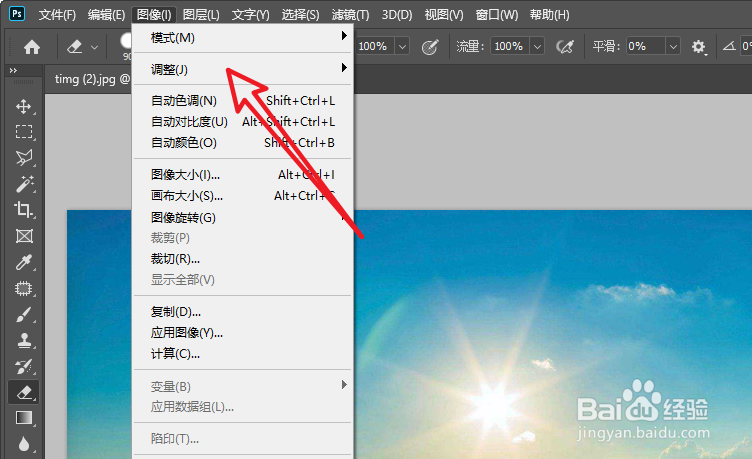Open the 图层(L) menu
Viewport: 752px width, 459px height.
(x=201, y=15)
